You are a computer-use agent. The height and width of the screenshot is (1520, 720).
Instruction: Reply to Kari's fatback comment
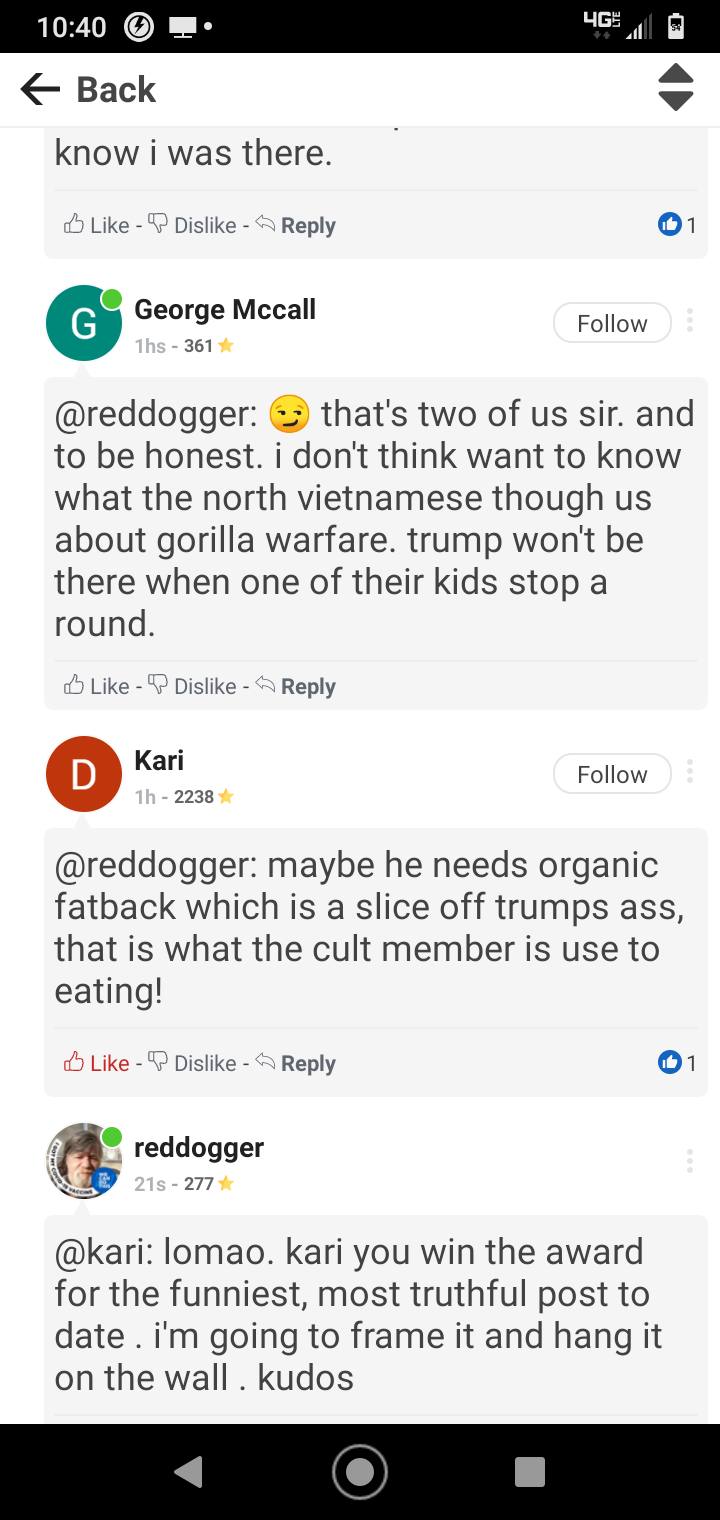[296, 1063]
